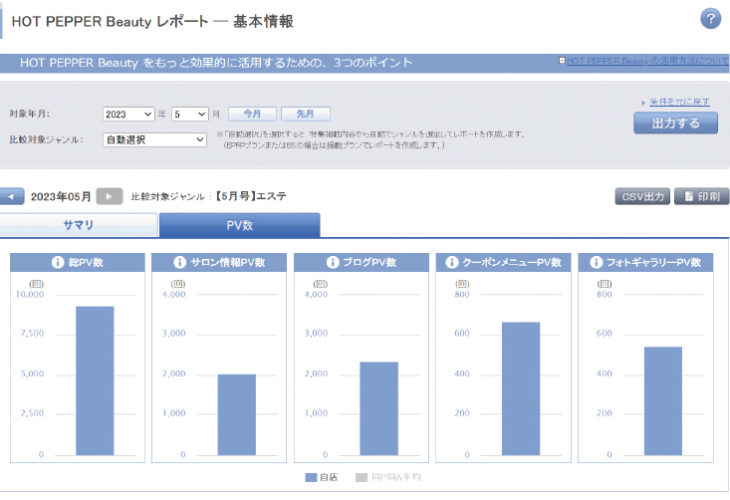Export data with CSV出力 button

tap(641, 197)
